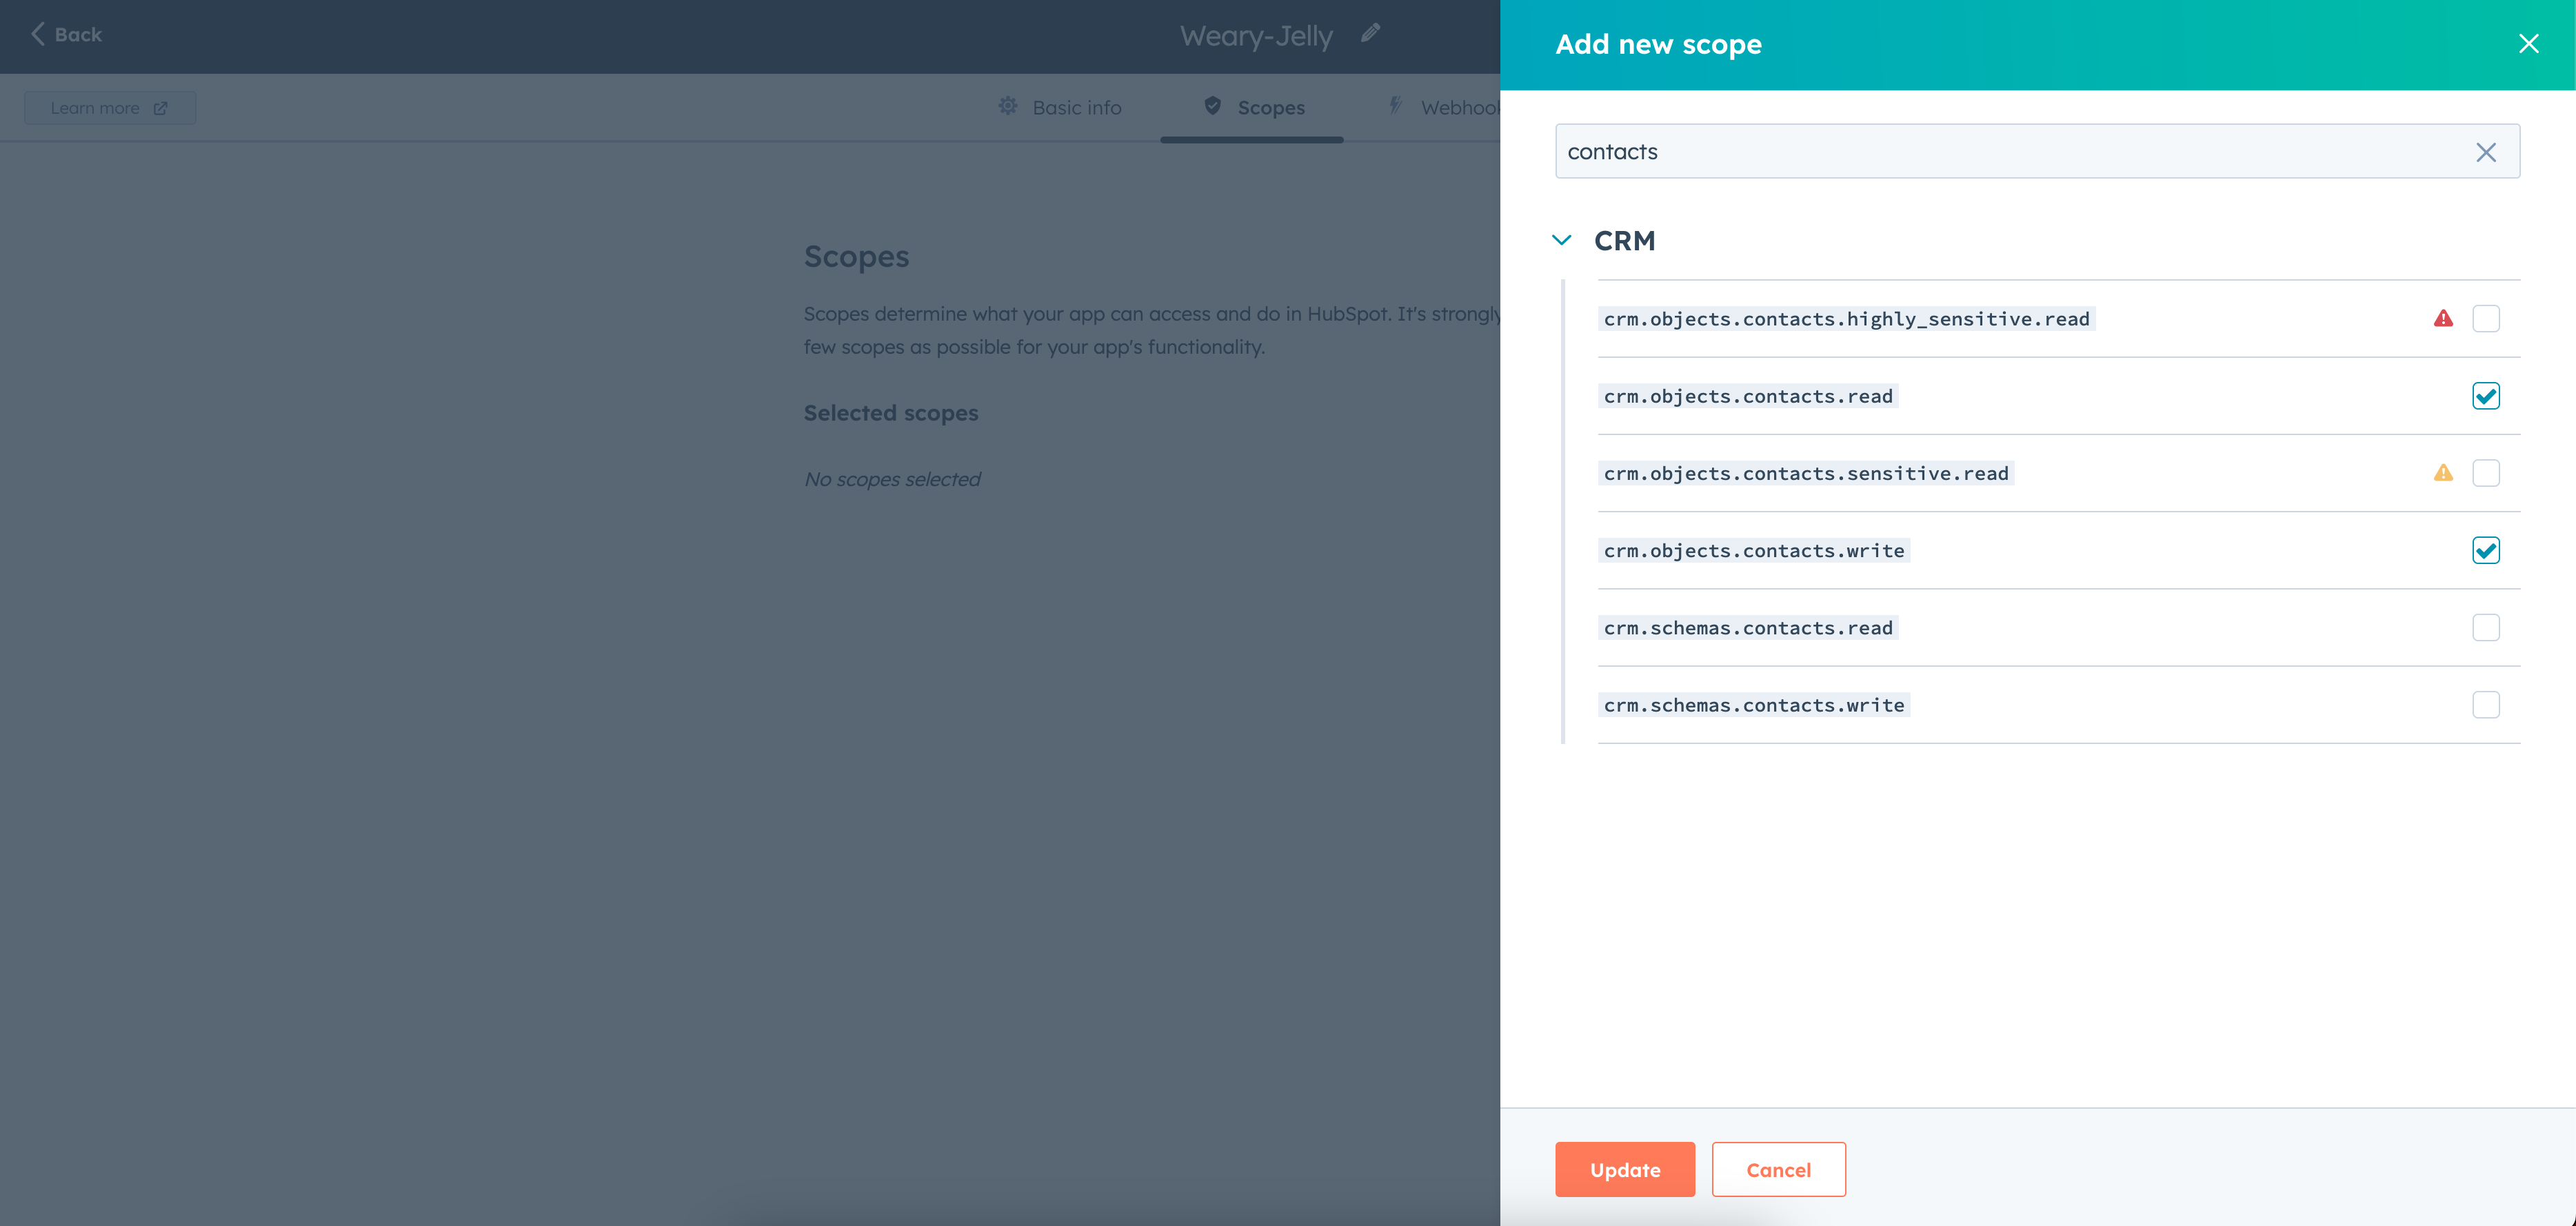Click the red highly_sensitive warning icon
This screenshot has width=2576, height=1226.
coord(2443,319)
